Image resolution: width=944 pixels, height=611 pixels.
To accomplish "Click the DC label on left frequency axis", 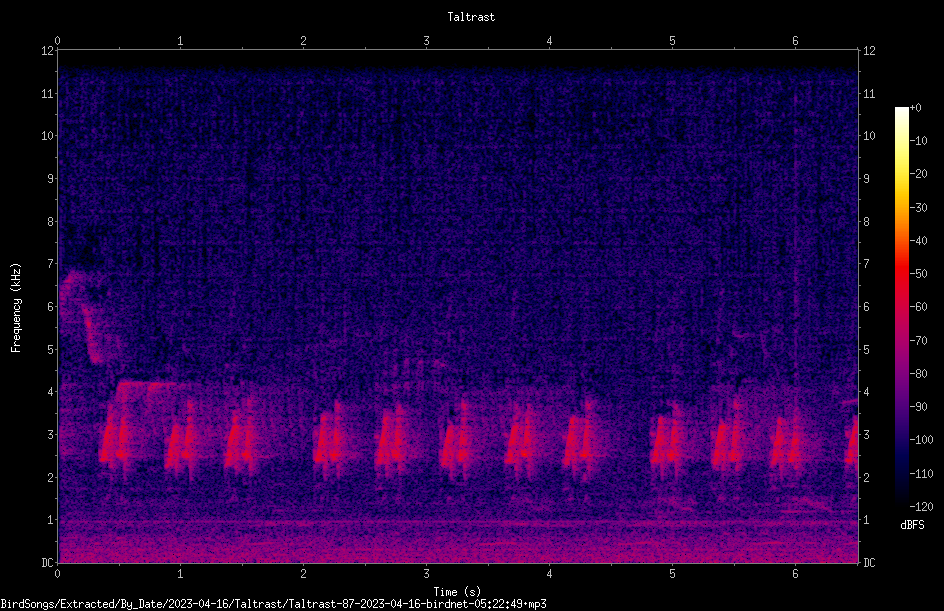I will (47, 563).
